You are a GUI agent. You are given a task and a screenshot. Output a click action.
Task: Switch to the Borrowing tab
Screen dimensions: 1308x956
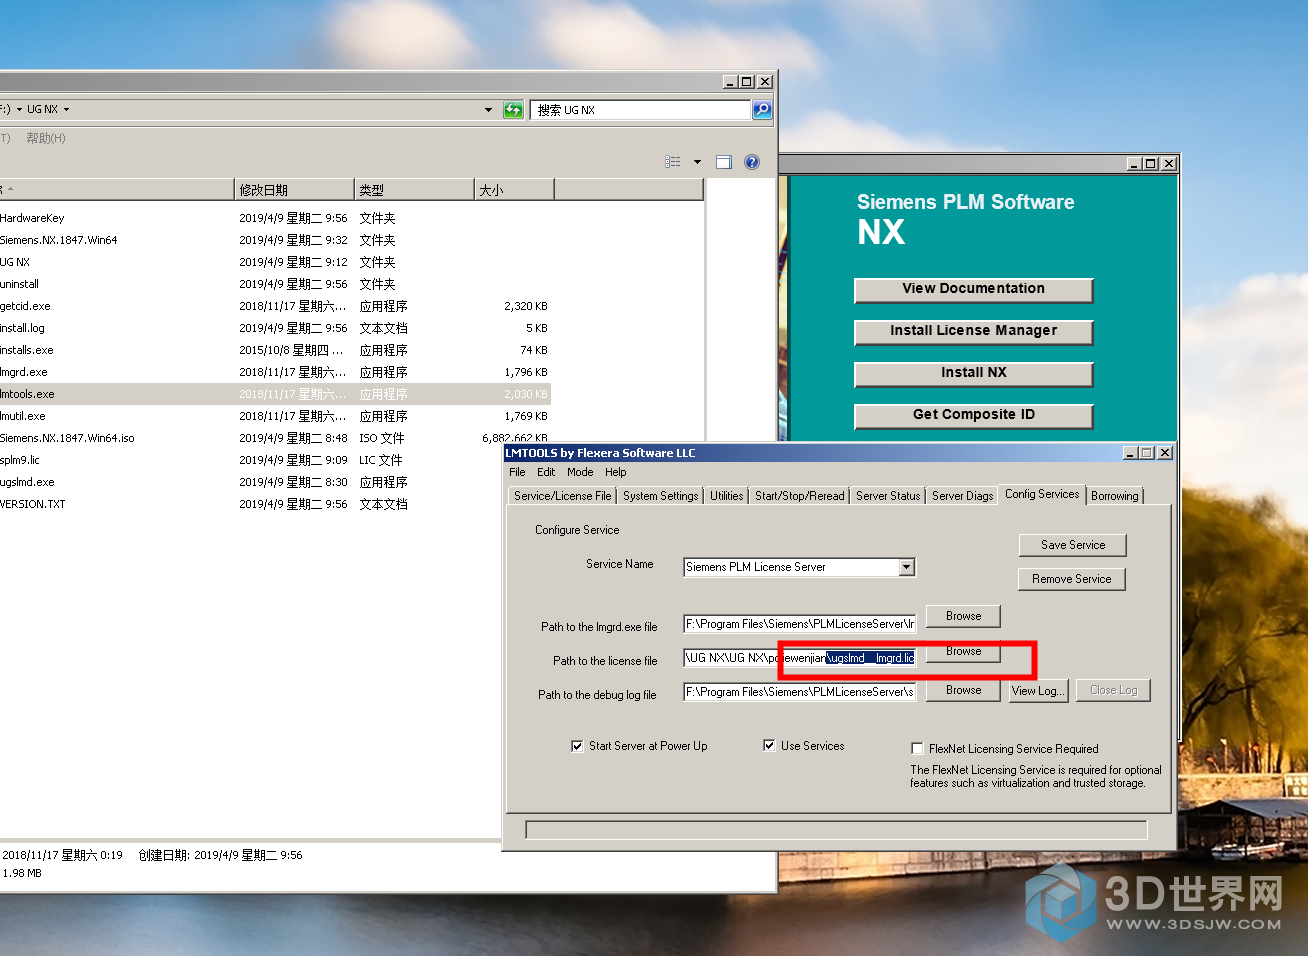(1114, 496)
